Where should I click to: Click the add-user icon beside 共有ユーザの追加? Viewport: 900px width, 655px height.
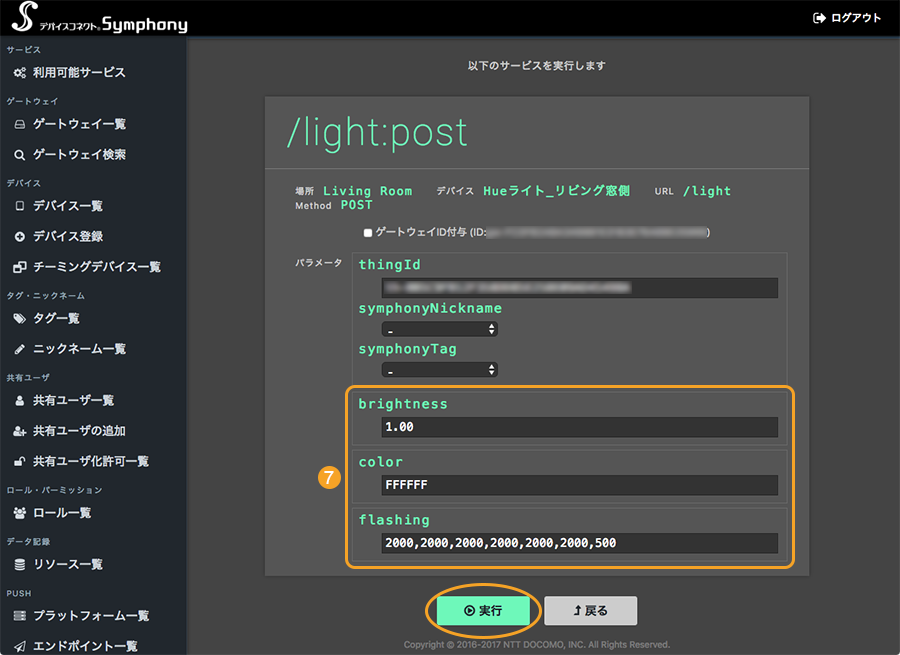pyautogui.click(x=20, y=431)
